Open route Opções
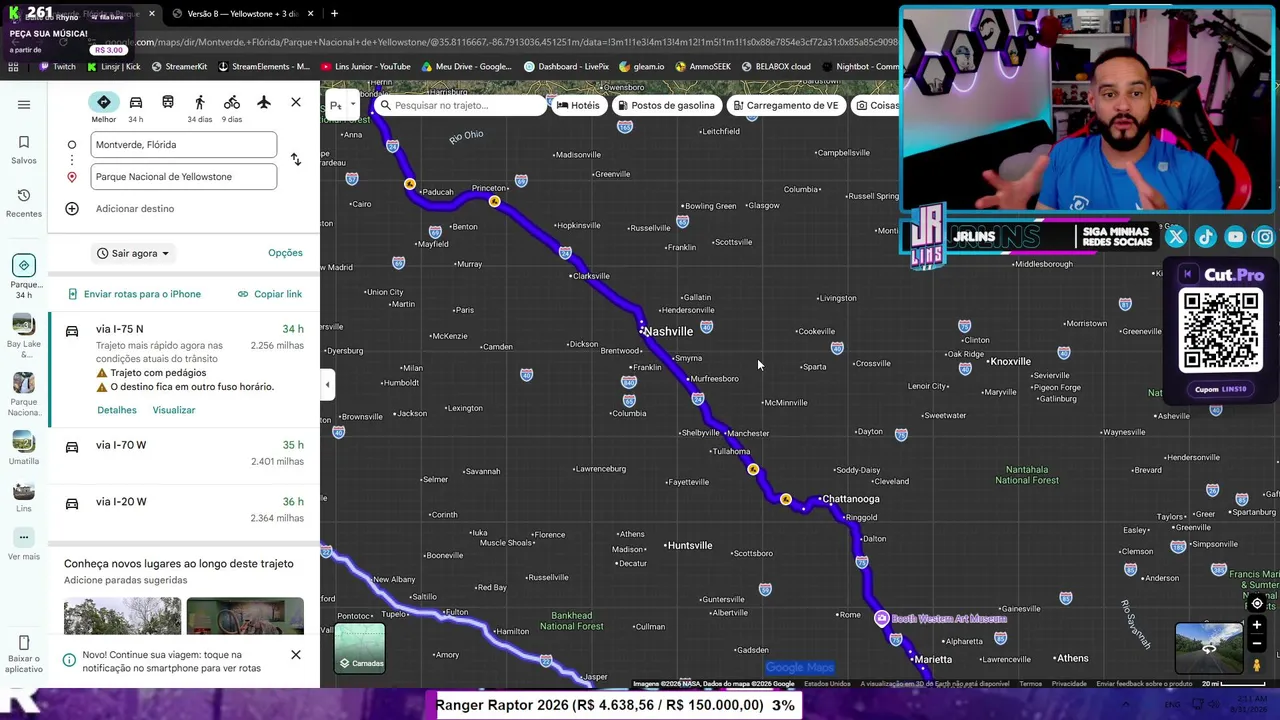Image resolution: width=1280 pixels, height=720 pixels. [285, 253]
